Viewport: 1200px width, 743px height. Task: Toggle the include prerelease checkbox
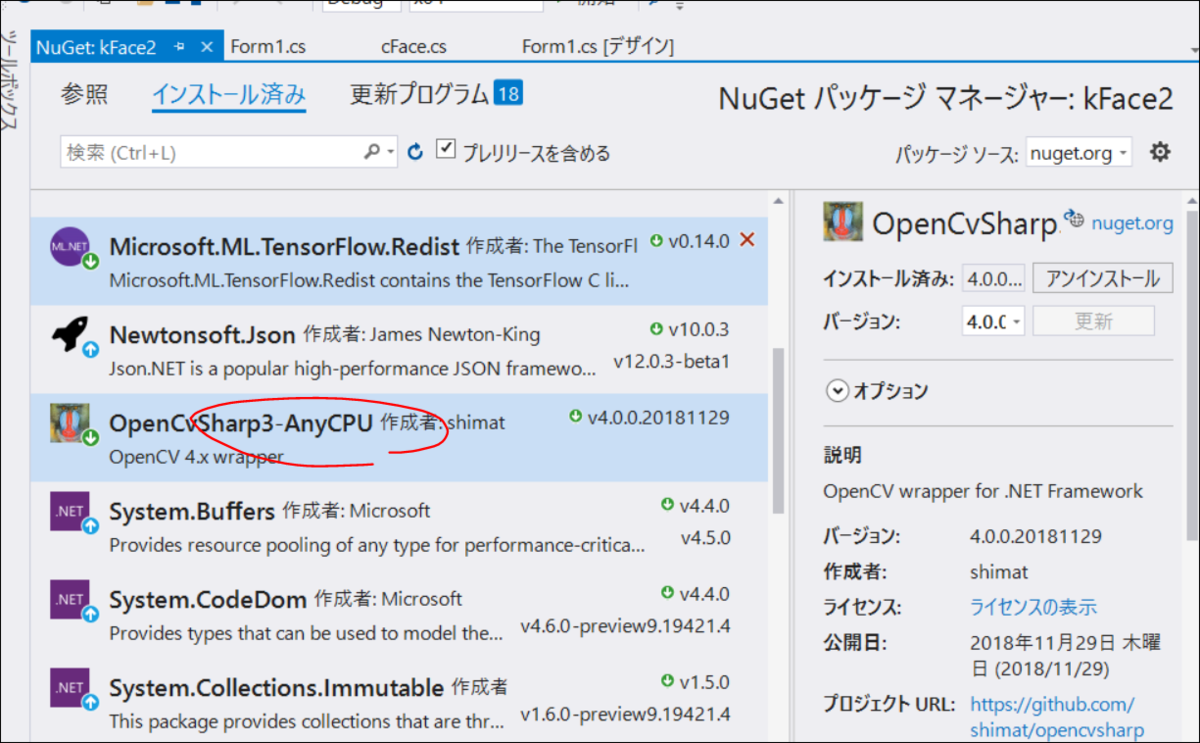tap(446, 150)
